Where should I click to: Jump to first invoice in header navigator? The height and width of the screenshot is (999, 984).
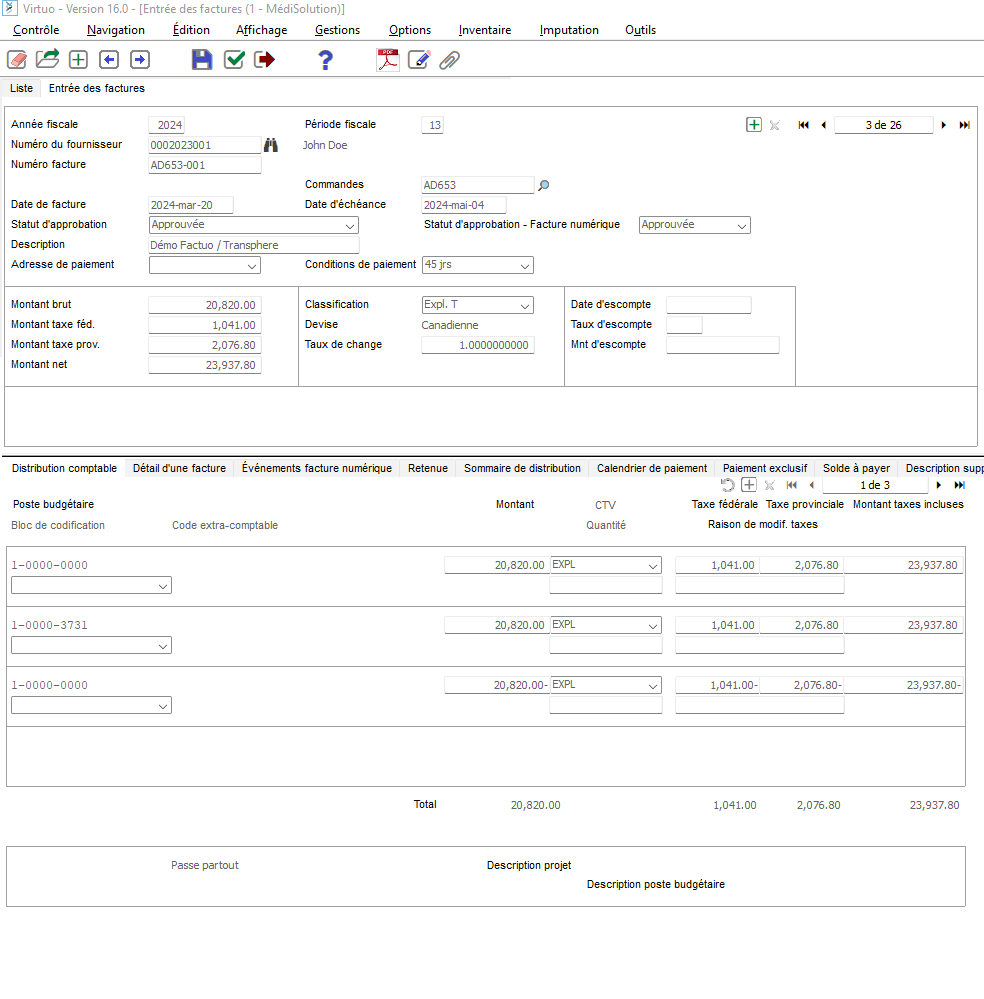tap(804, 125)
